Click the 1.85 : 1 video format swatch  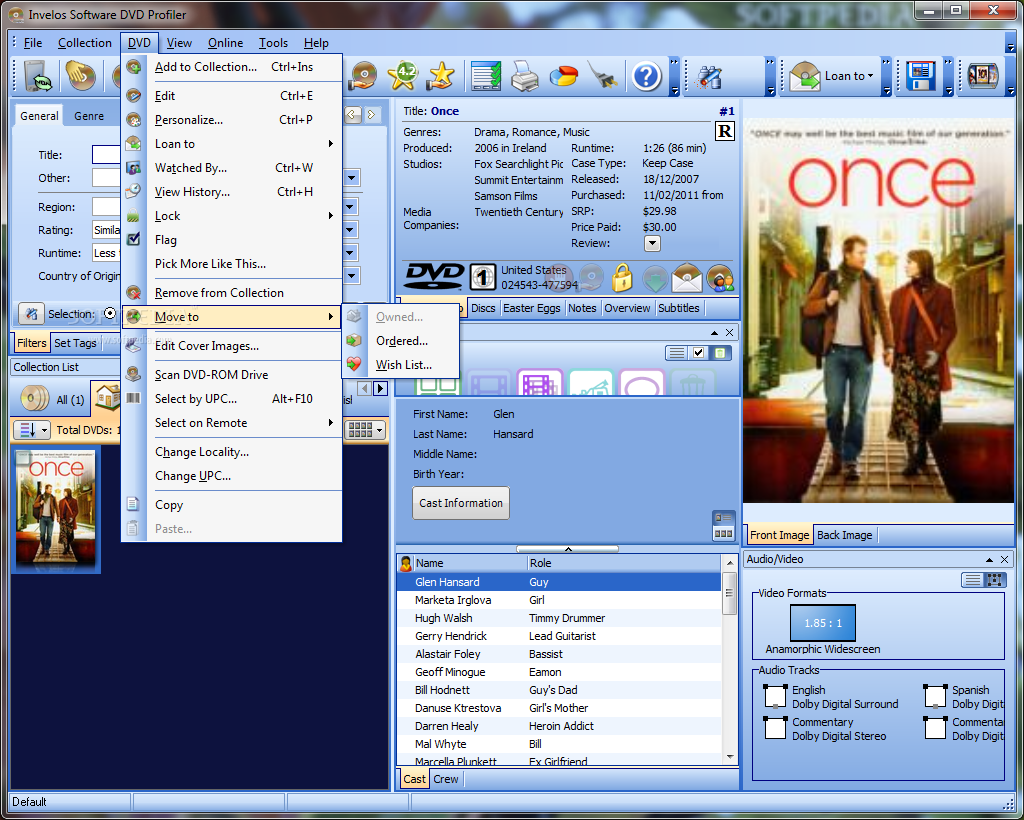[822, 623]
